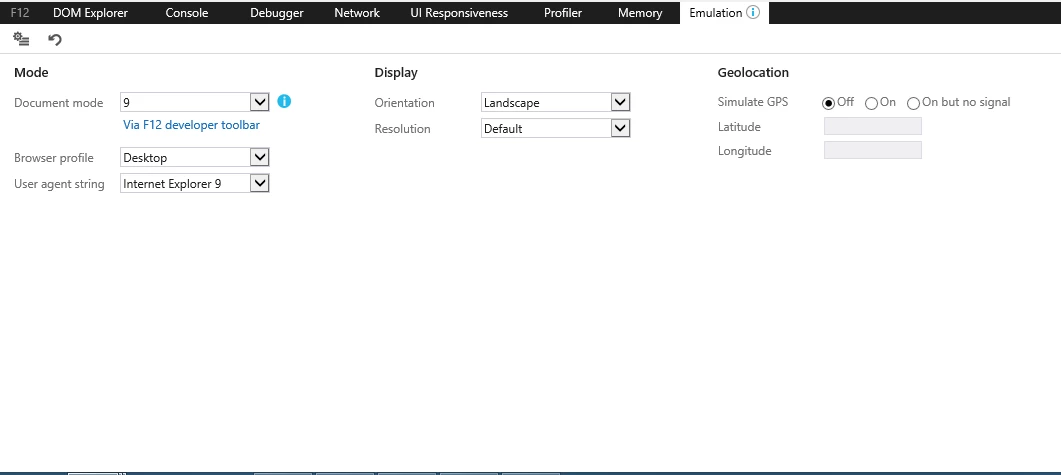The image size is (1061, 475).
Task: Switch to the Debugger tab
Action: [276, 13]
